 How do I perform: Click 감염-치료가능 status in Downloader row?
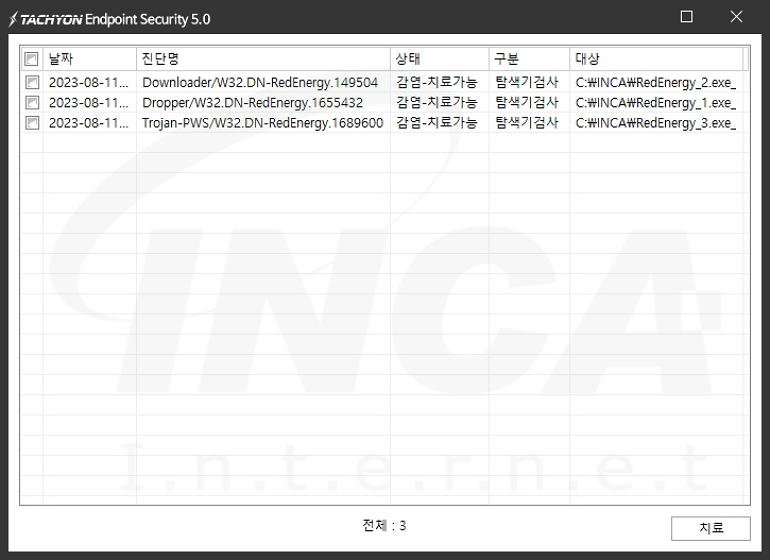coord(437,82)
